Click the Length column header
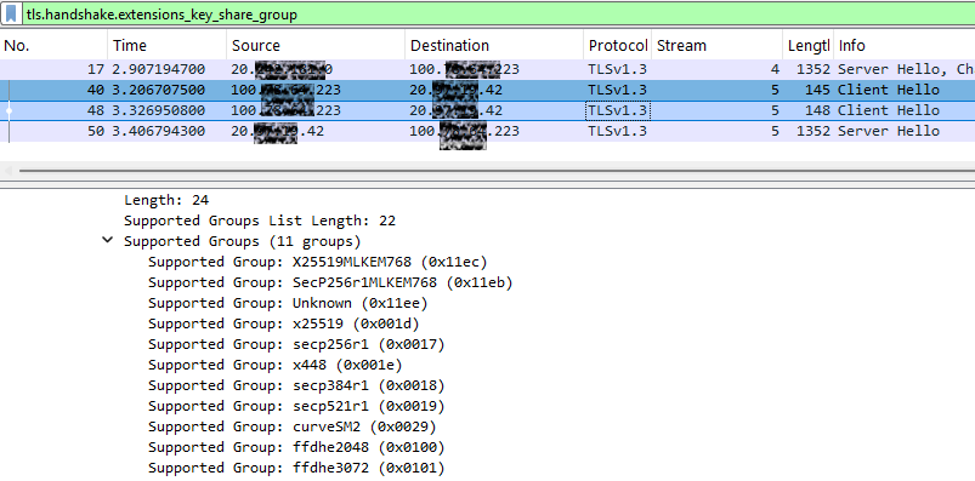 [808, 45]
